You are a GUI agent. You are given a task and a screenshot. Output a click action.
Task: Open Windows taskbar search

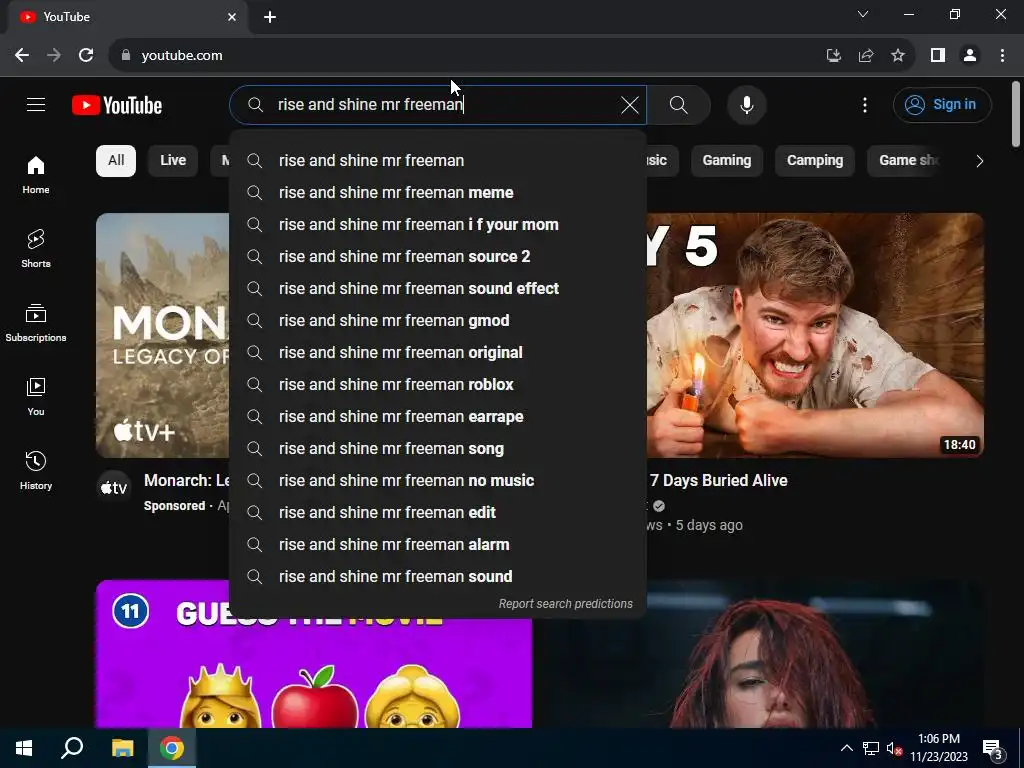coord(72,748)
